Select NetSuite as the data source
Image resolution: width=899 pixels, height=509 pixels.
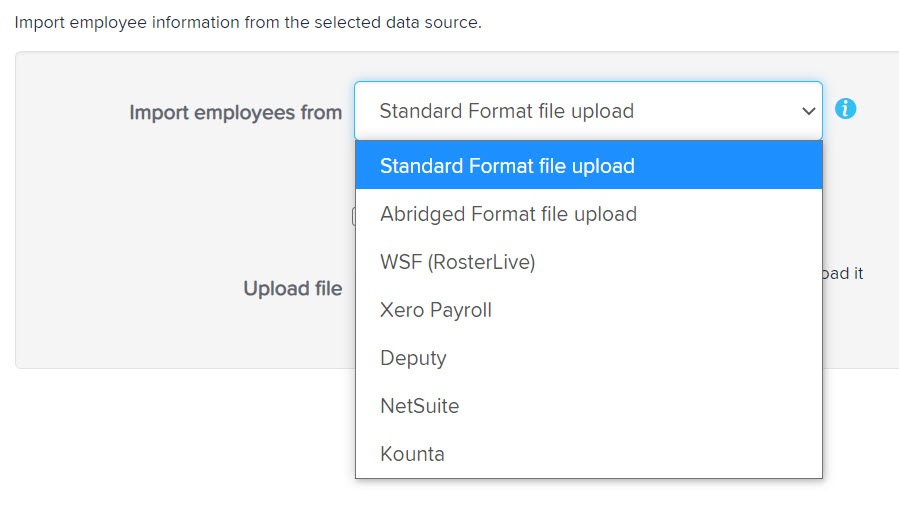click(589, 406)
